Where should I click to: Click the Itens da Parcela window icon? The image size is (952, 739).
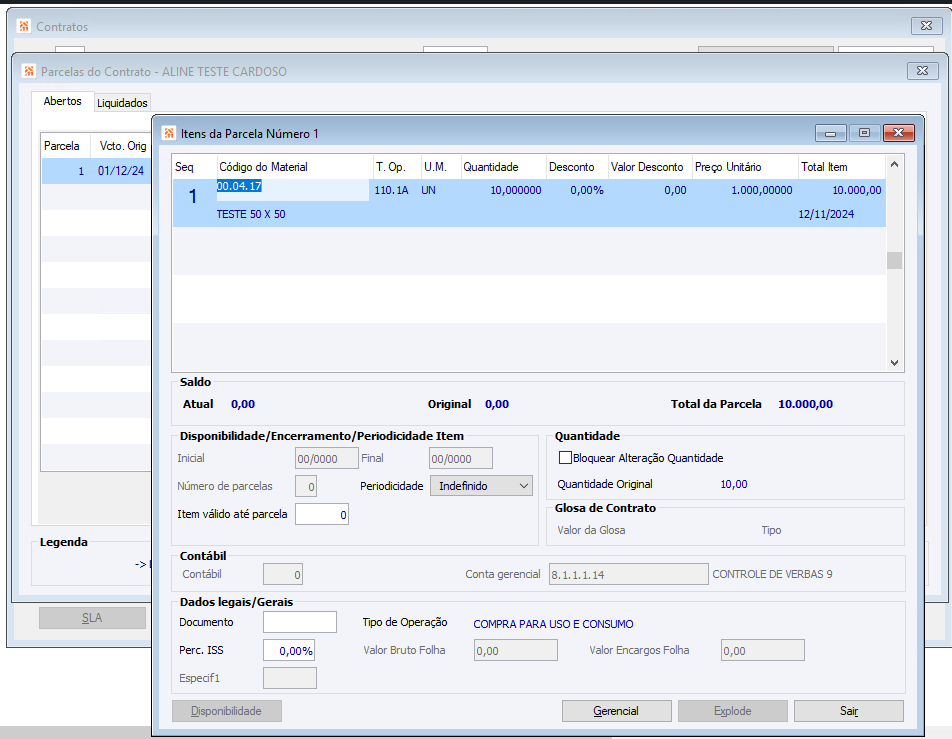pyautogui.click(x=168, y=133)
